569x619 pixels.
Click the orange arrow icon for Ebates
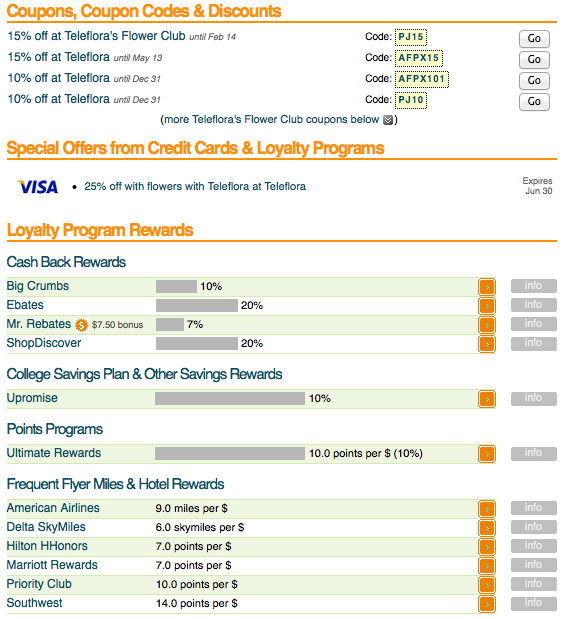pyautogui.click(x=487, y=306)
